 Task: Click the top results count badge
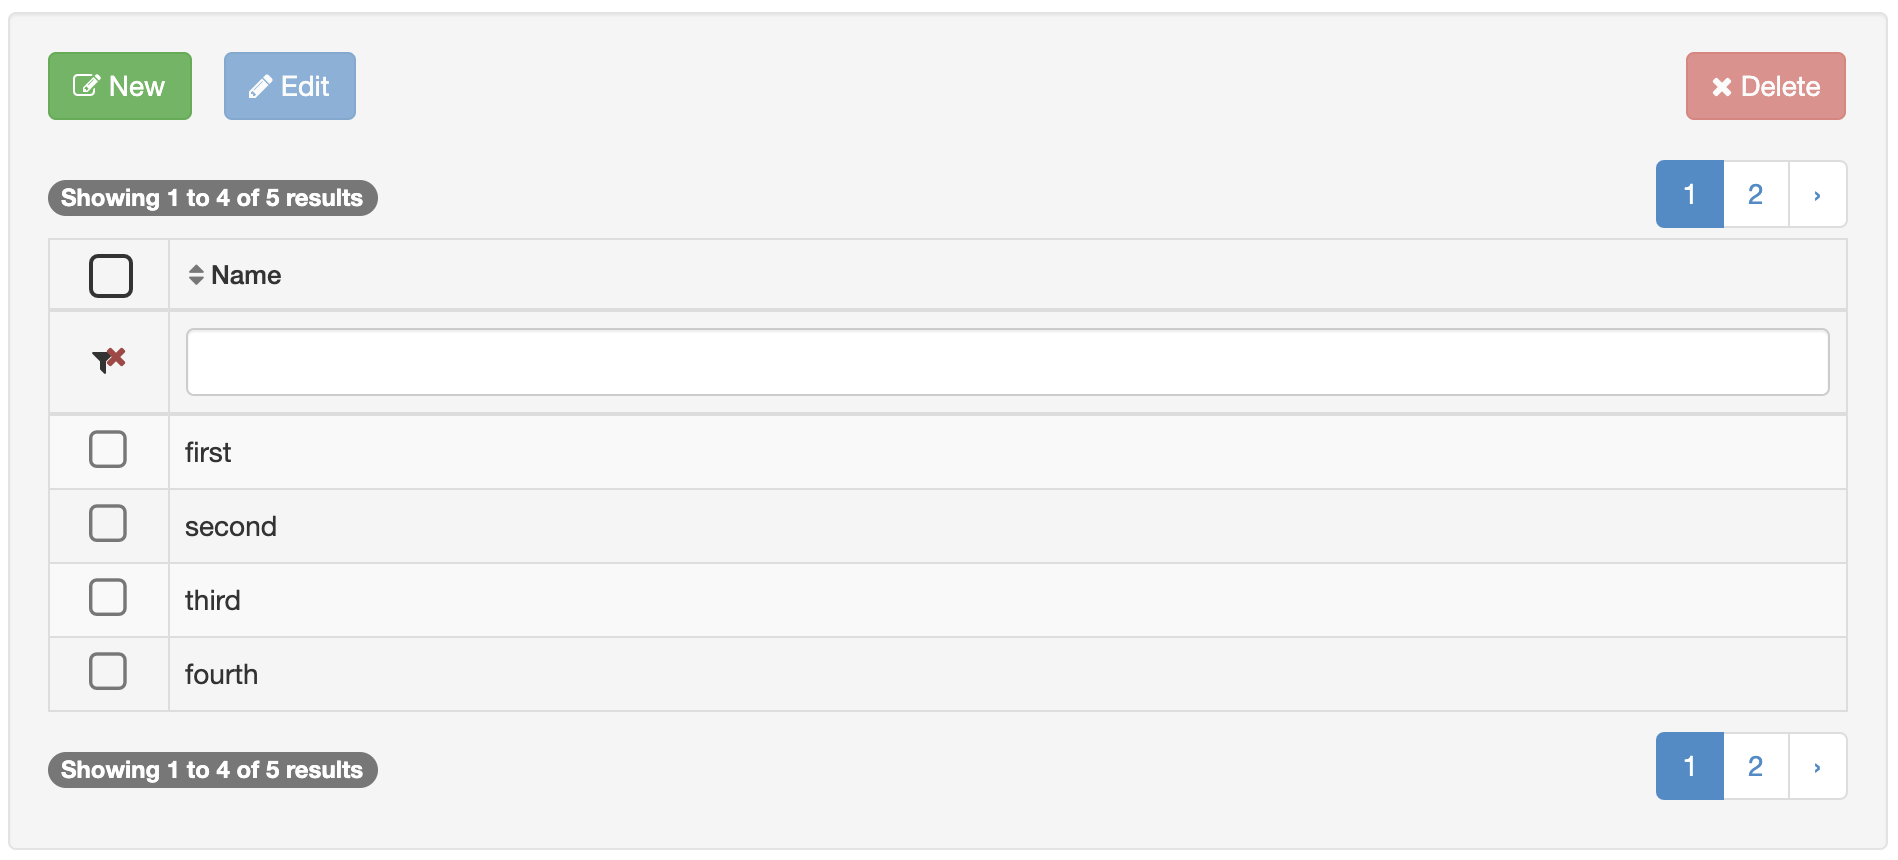point(213,198)
